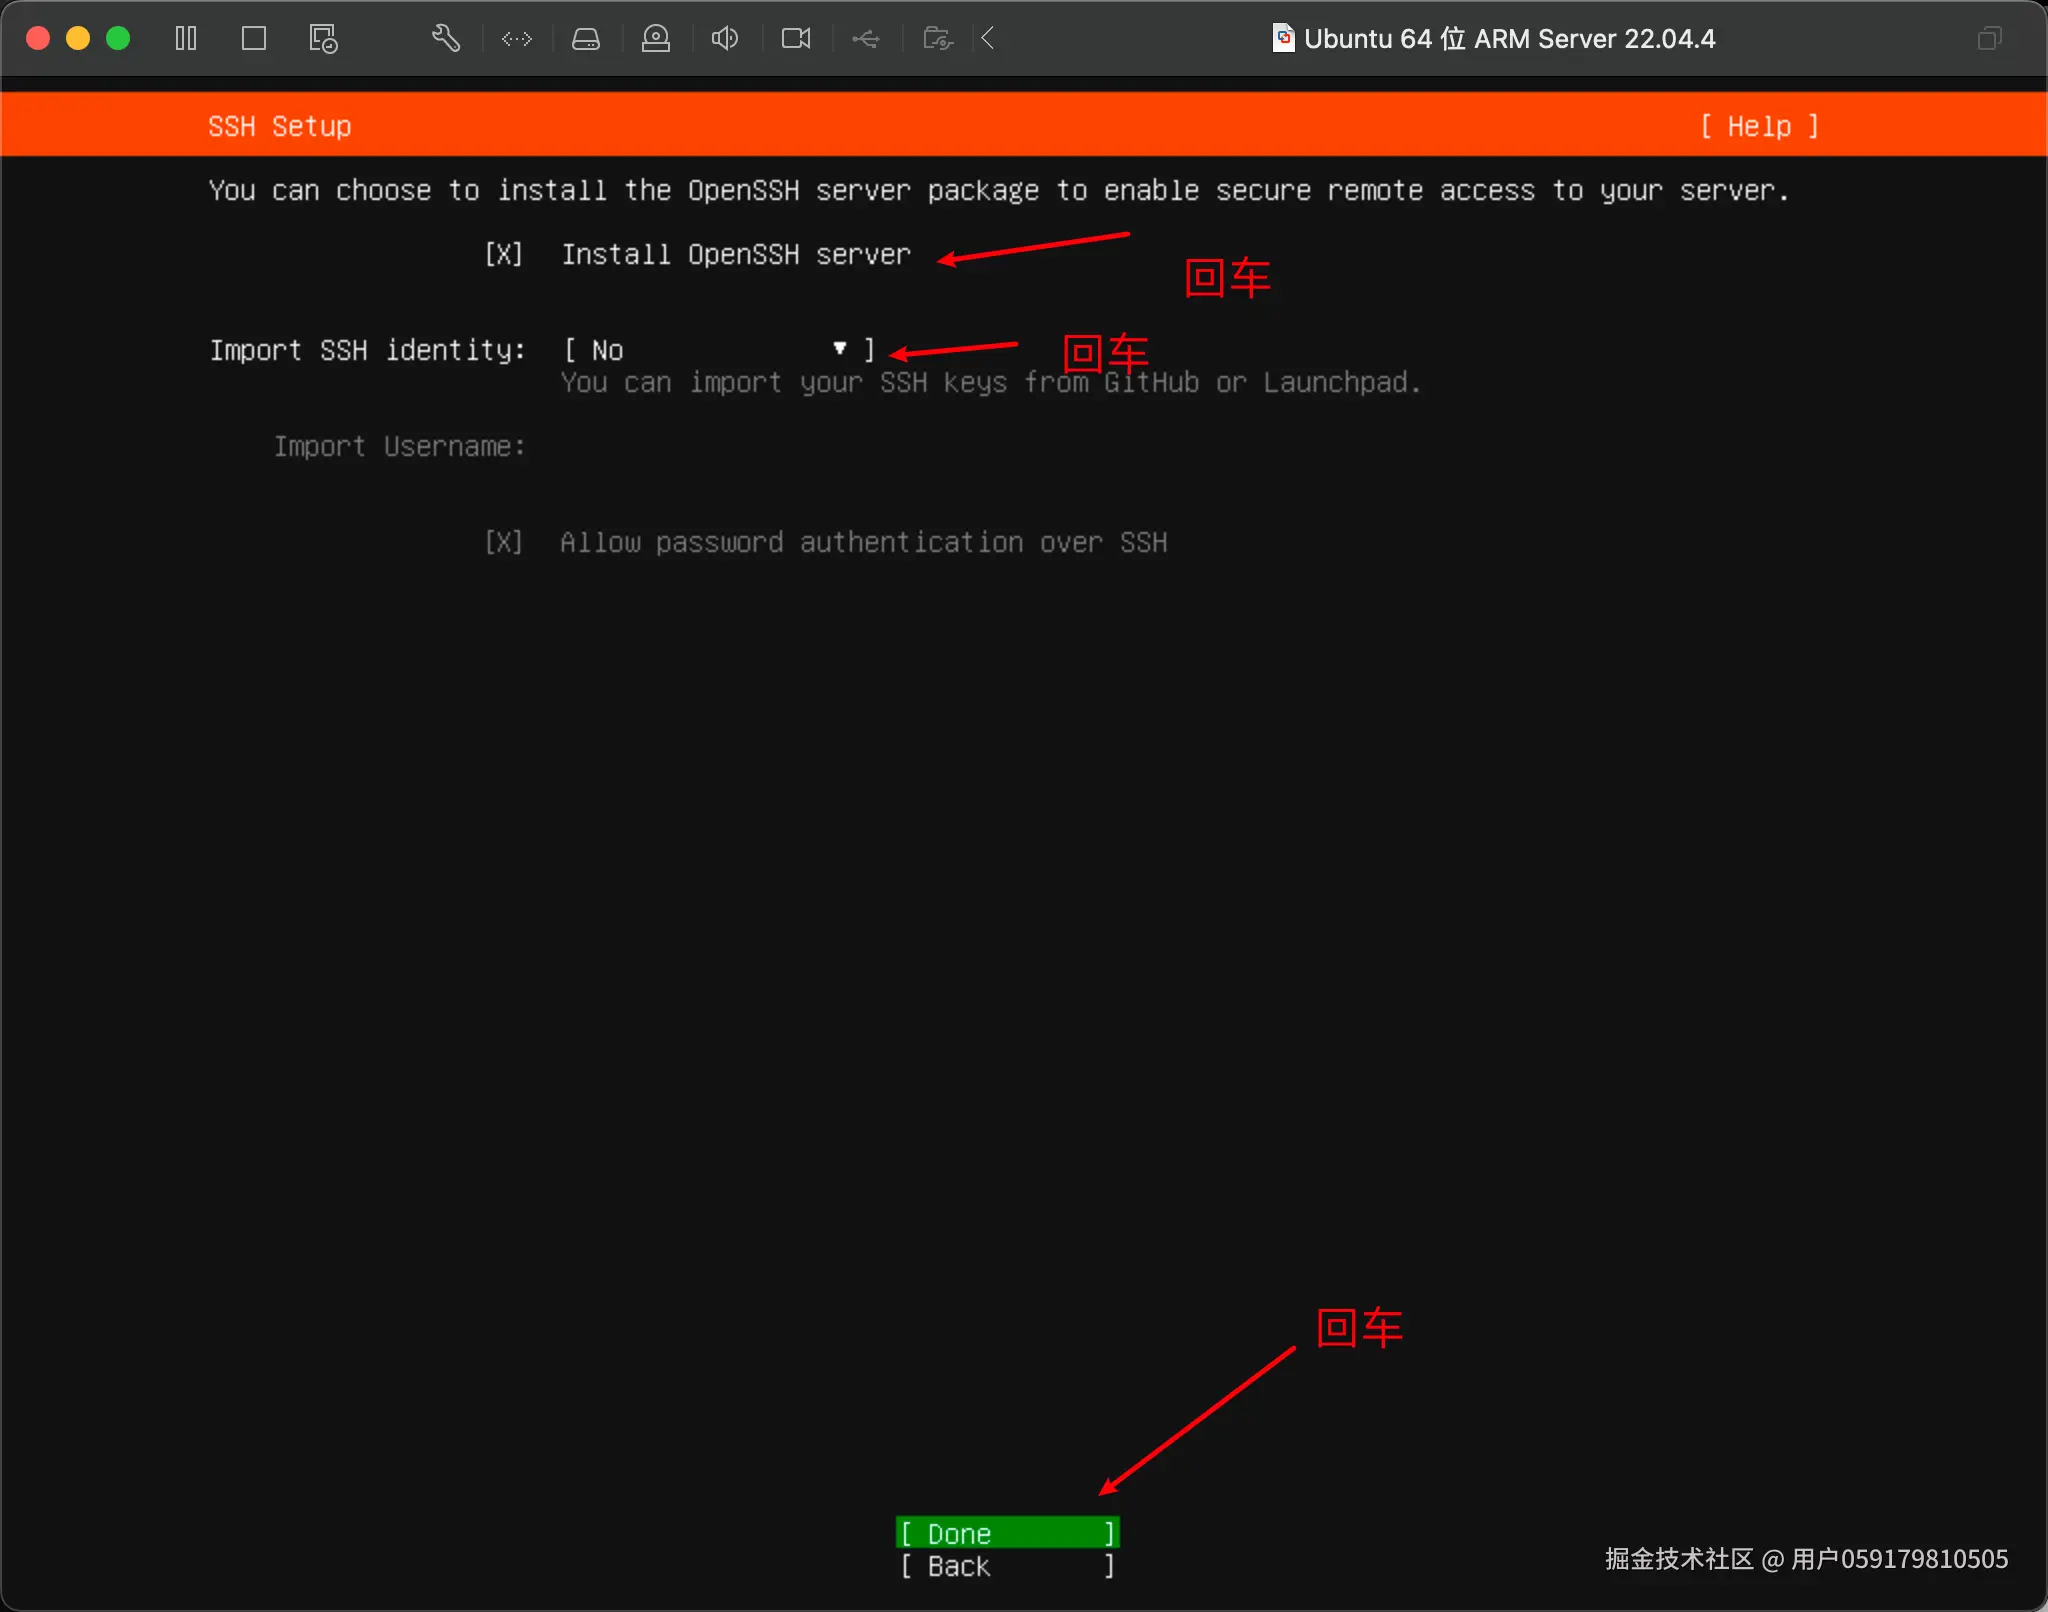Click the hard disk icon
The image size is (2048, 1612).
point(586,38)
